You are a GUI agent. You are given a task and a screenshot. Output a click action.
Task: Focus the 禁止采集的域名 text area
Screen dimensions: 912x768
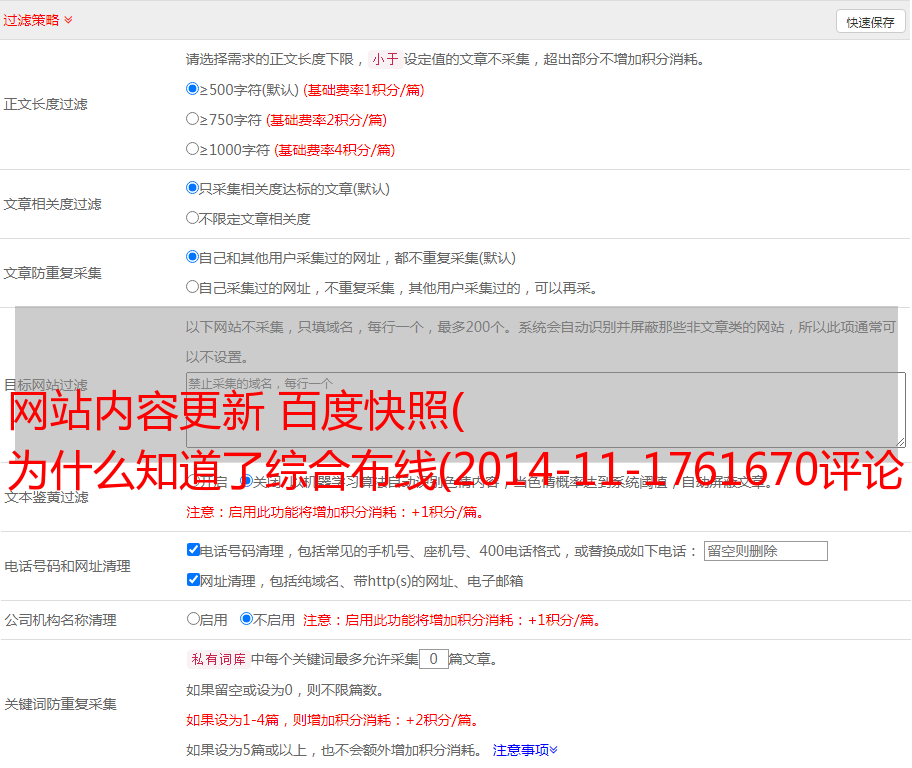pos(546,410)
